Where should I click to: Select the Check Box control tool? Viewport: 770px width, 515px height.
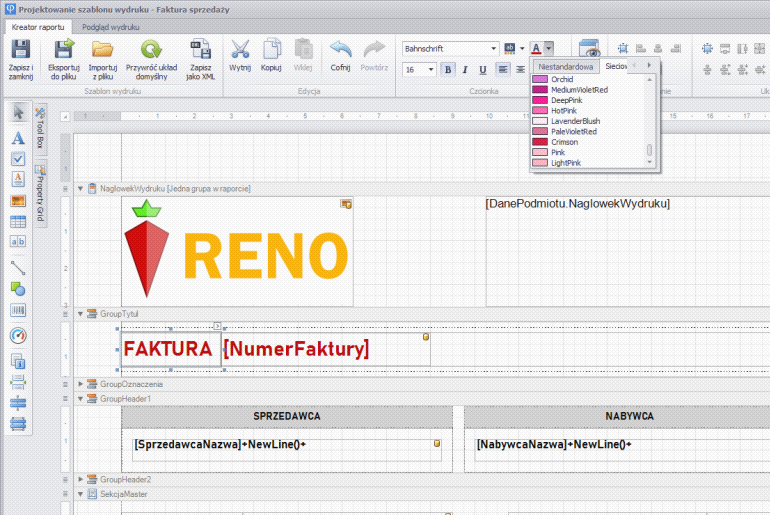coord(18,159)
